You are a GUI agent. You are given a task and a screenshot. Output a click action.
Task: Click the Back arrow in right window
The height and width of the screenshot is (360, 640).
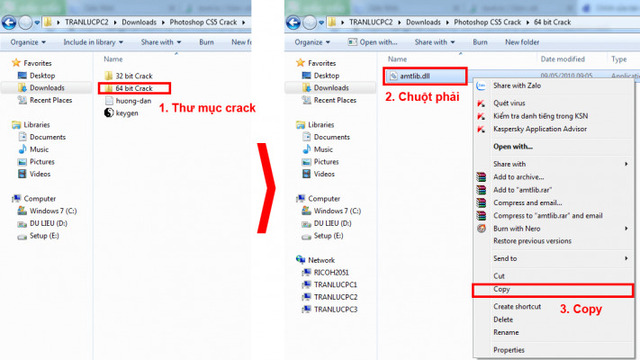tap(293, 22)
